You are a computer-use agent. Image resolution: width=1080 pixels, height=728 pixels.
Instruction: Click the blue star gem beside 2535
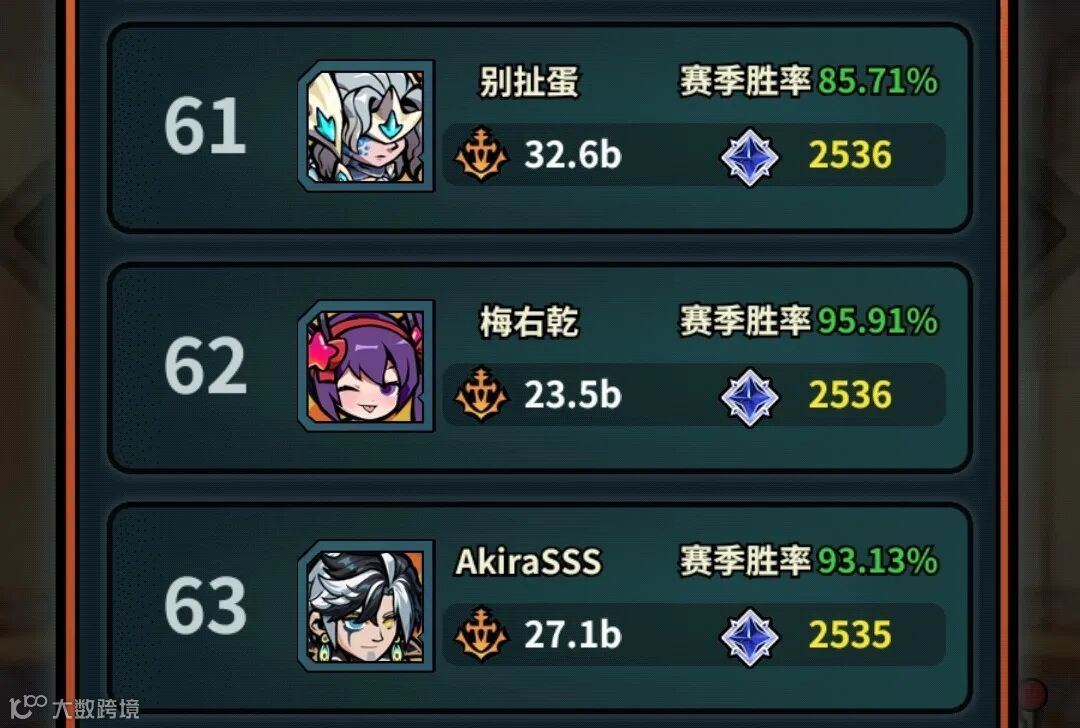tap(749, 637)
